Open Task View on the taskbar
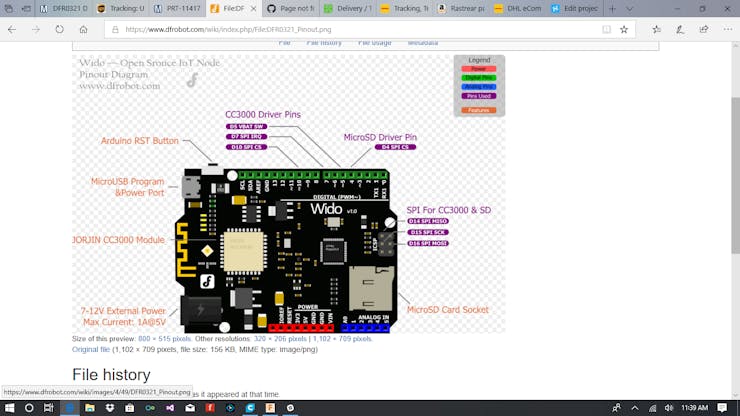This screenshot has height=416, width=740. 49,408
